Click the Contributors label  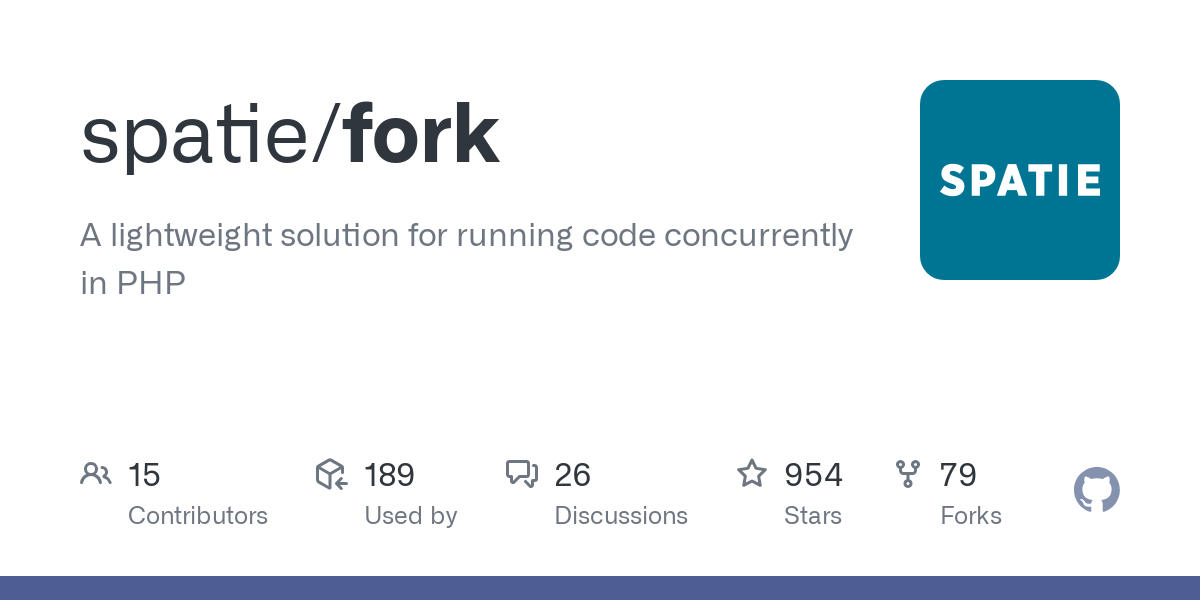pos(198,516)
